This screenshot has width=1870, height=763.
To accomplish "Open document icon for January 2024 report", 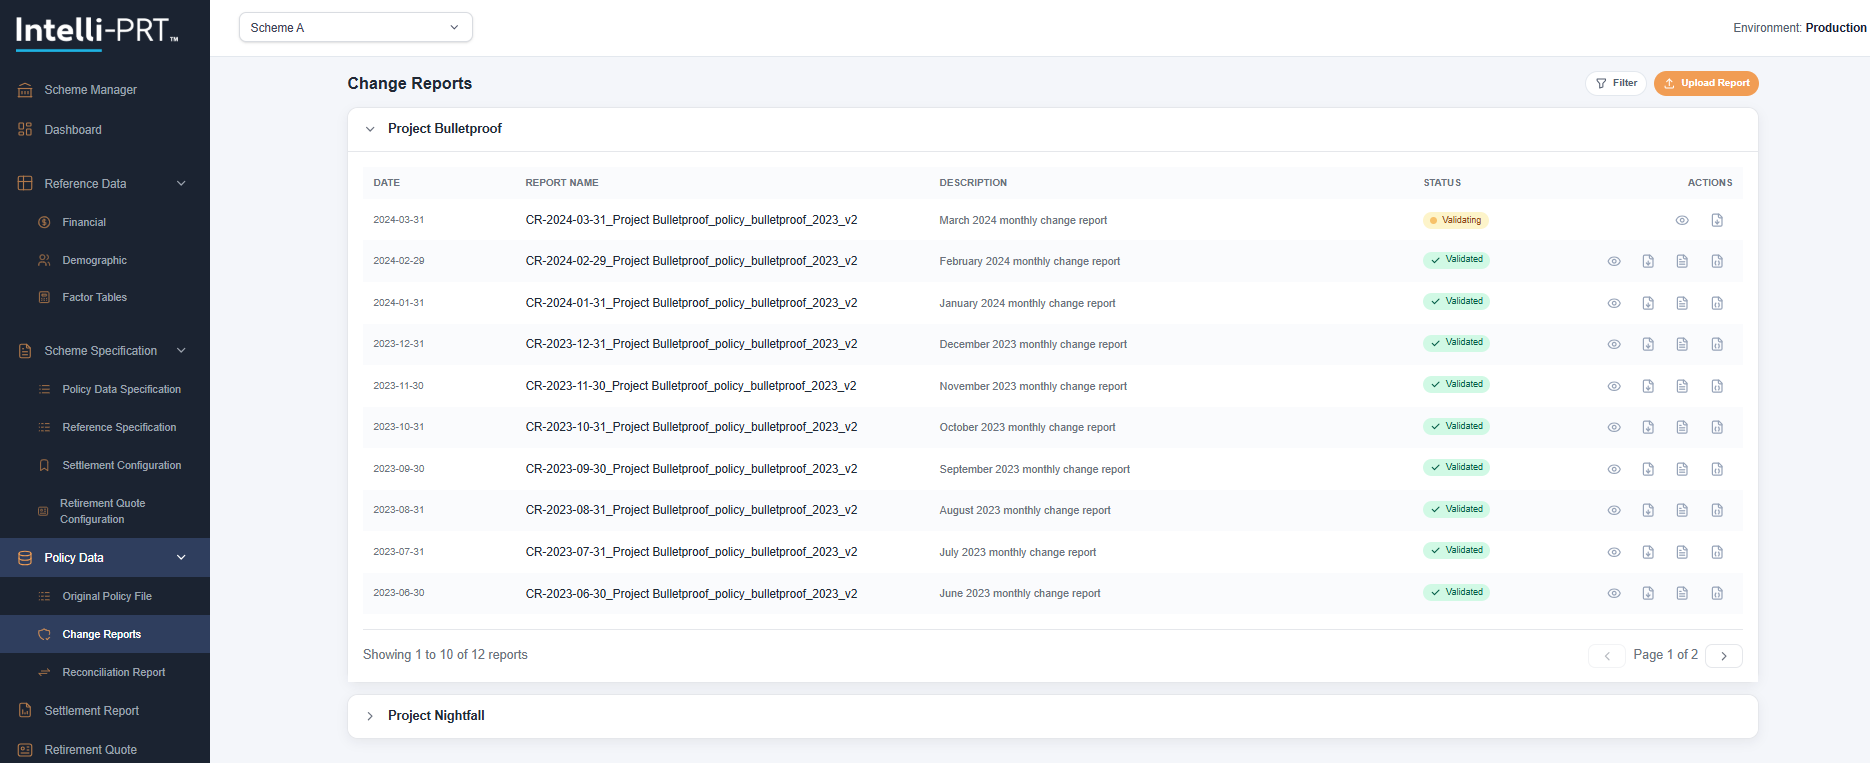I will 1682,303.
